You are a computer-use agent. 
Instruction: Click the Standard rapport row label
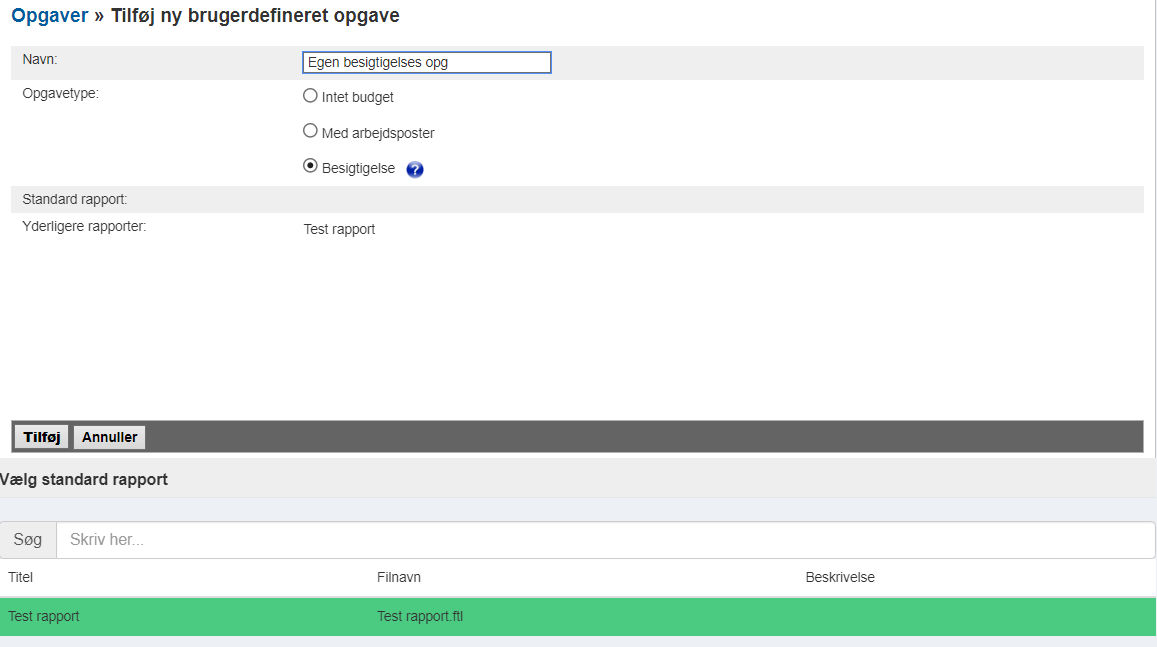point(74,199)
